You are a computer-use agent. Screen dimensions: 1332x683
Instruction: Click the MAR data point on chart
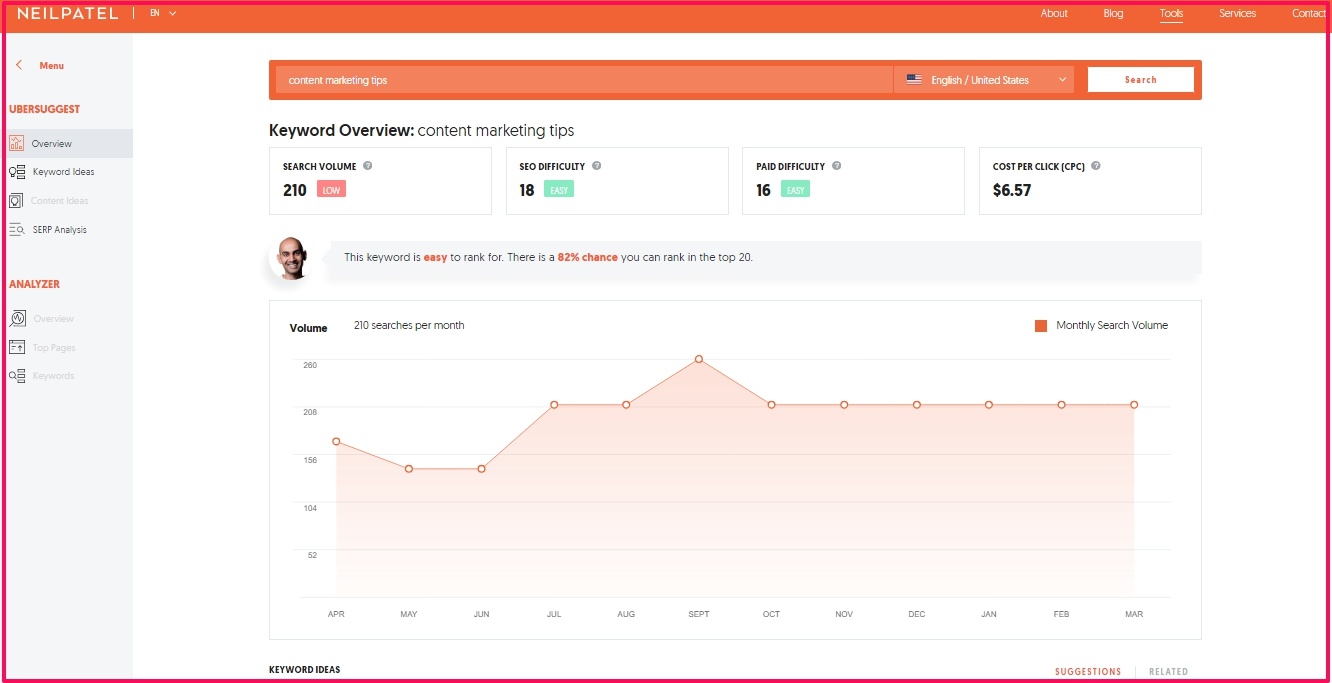click(x=1134, y=405)
